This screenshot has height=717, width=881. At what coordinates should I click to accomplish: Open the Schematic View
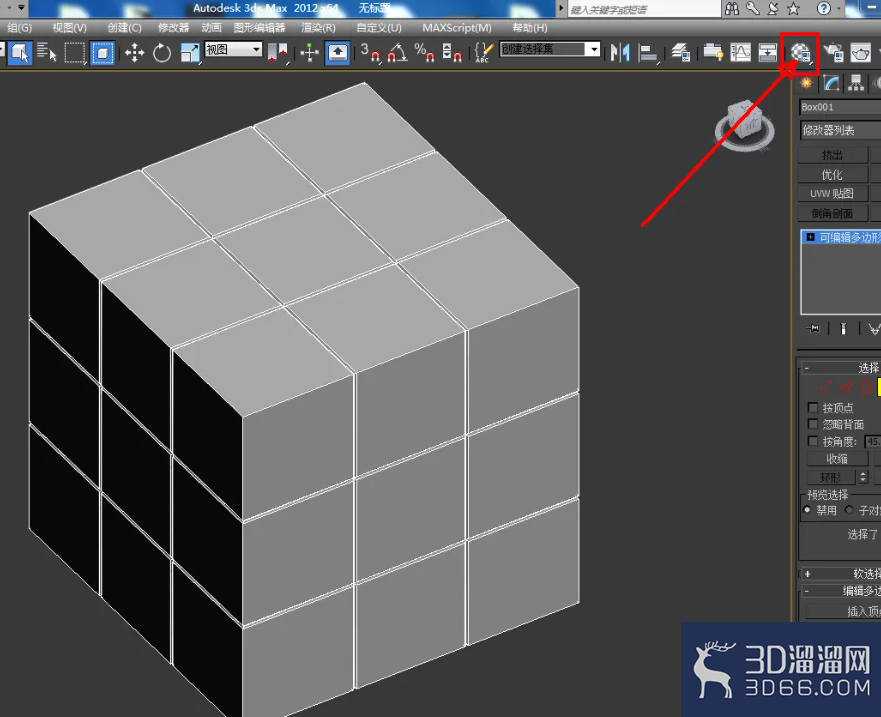tap(768, 53)
